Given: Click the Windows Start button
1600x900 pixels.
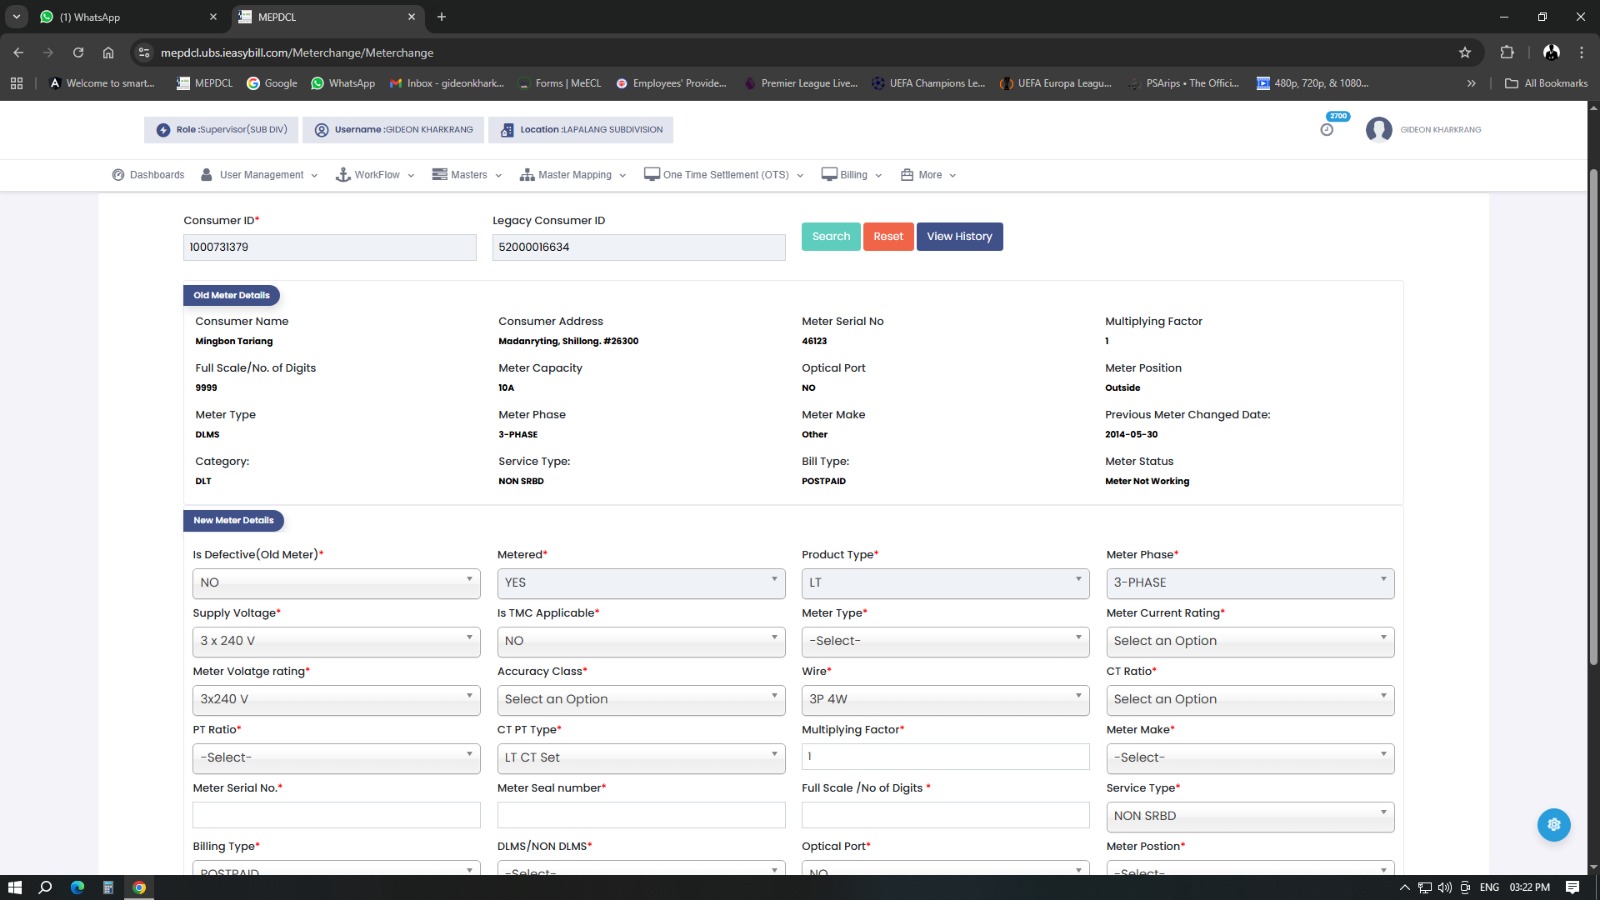Looking at the screenshot, I should pos(15,887).
